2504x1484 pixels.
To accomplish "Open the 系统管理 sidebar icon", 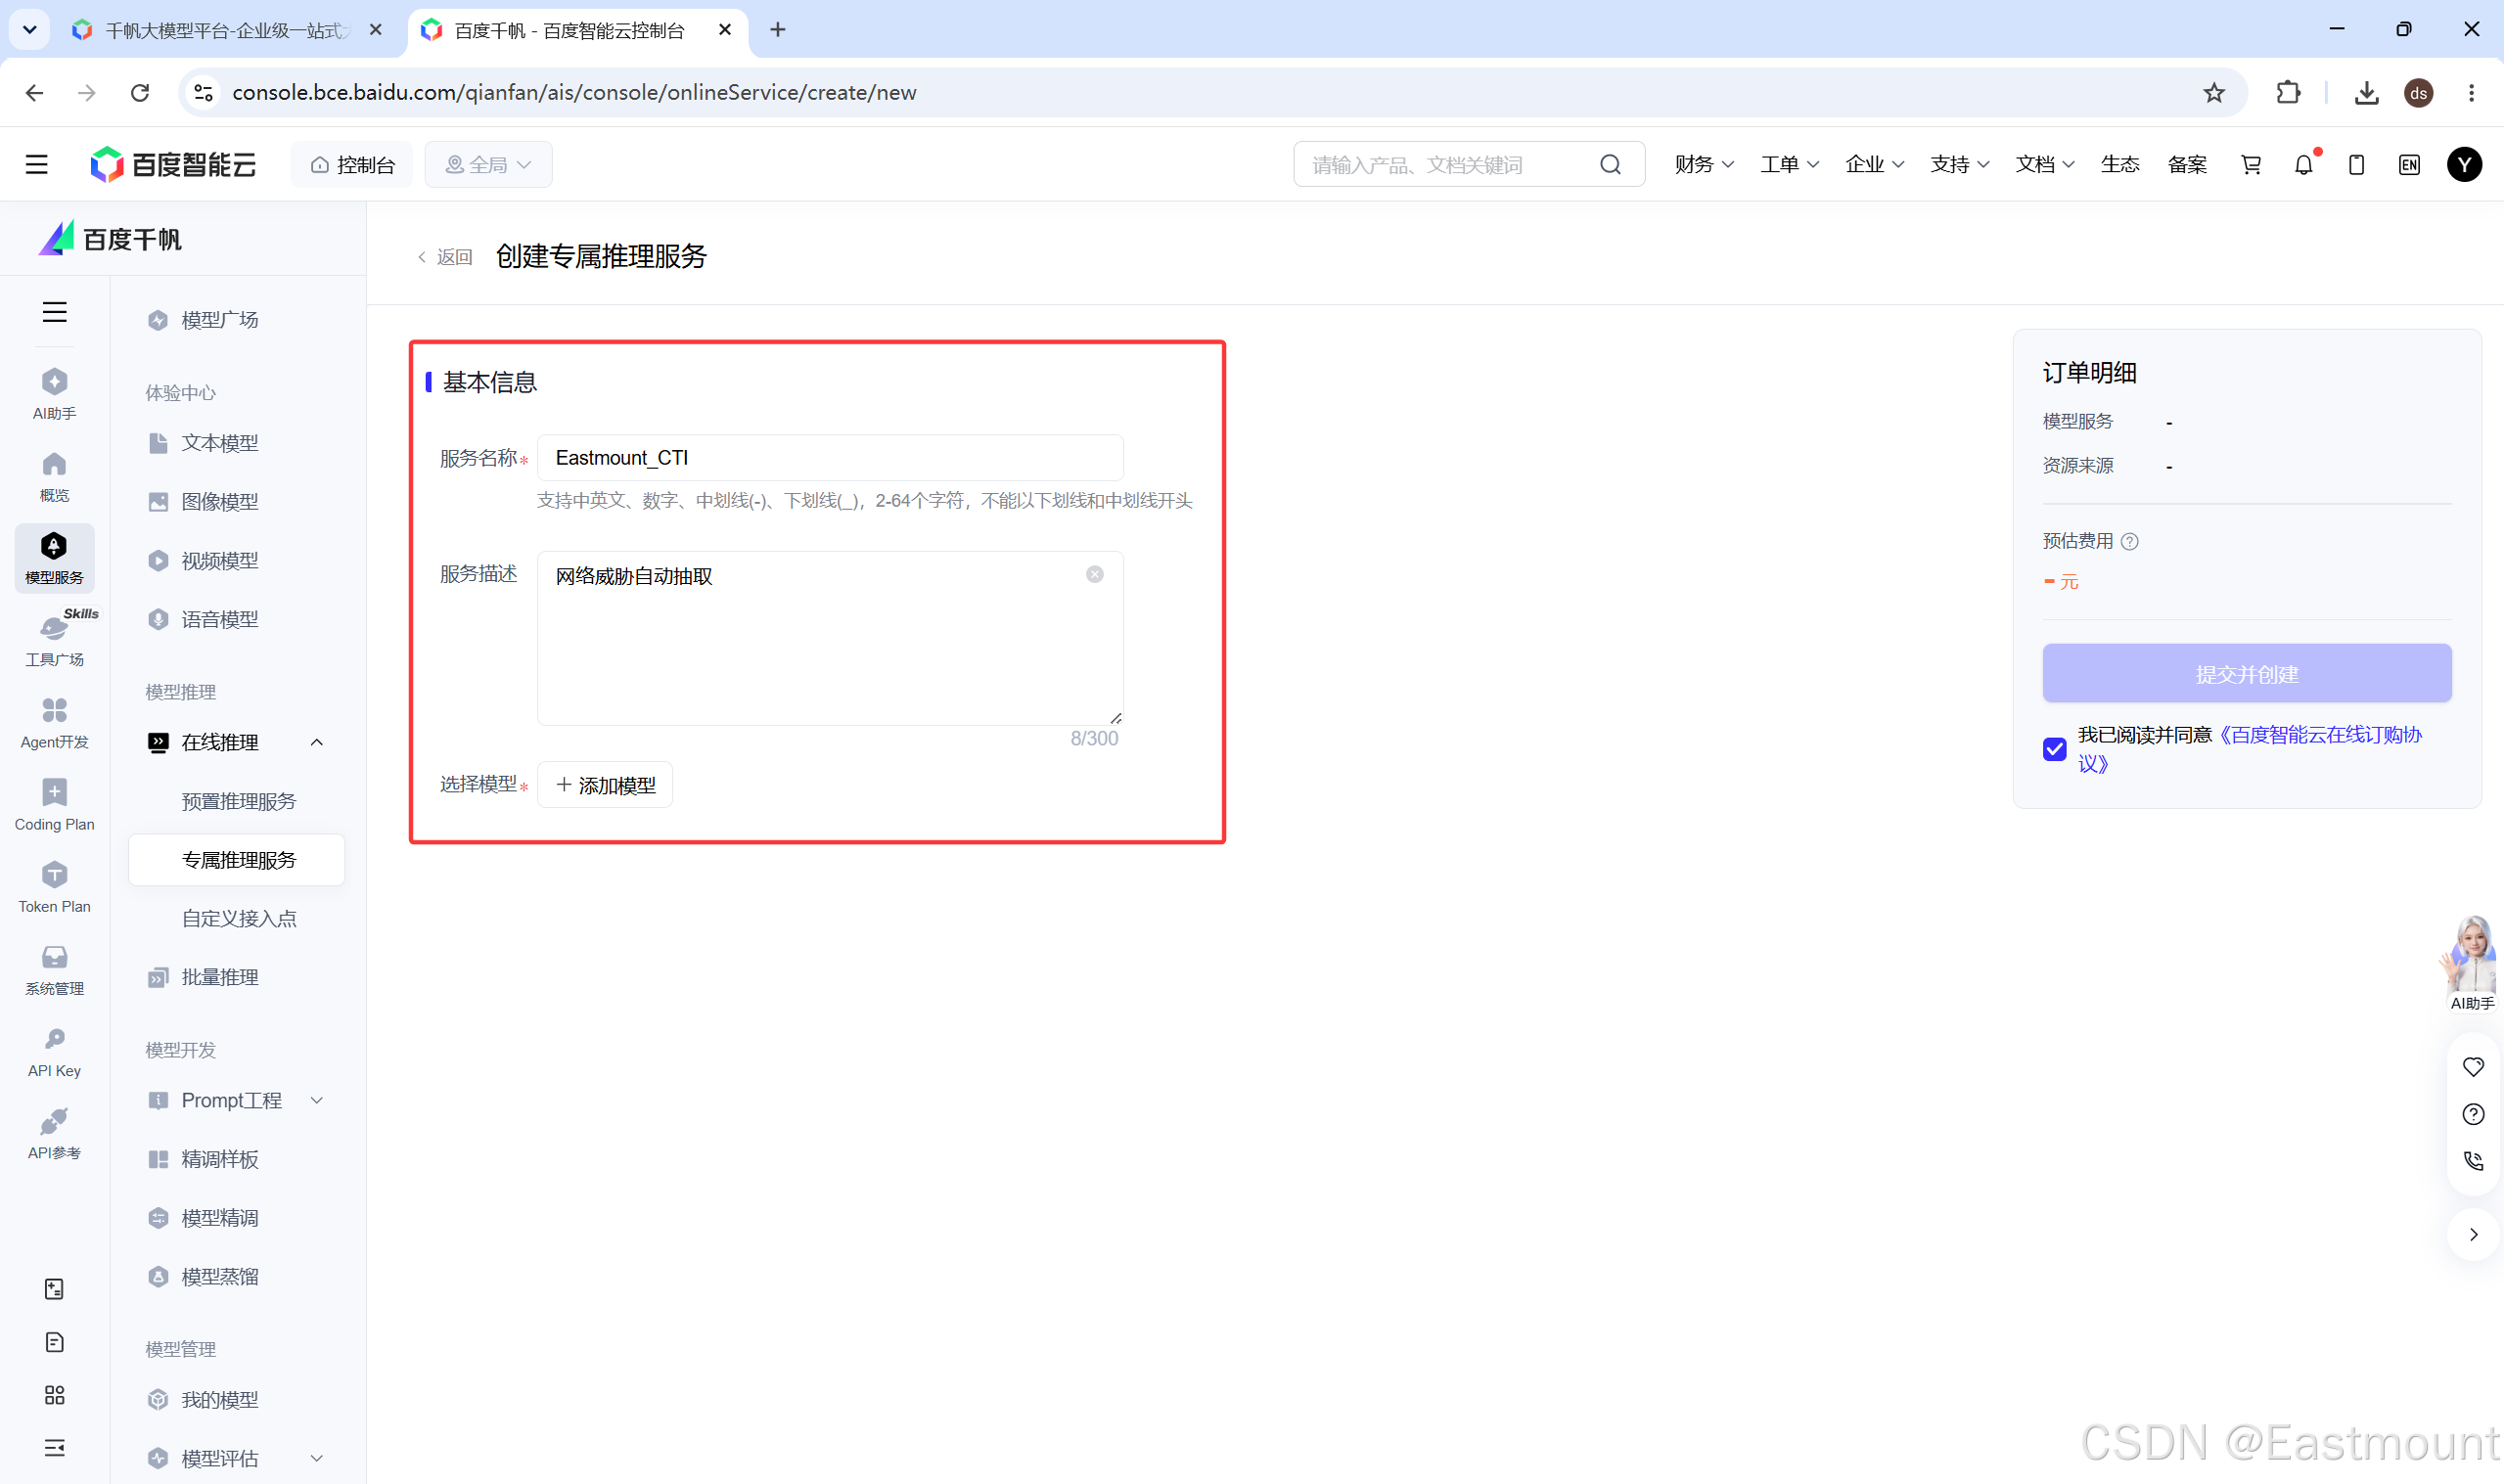I will point(54,969).
